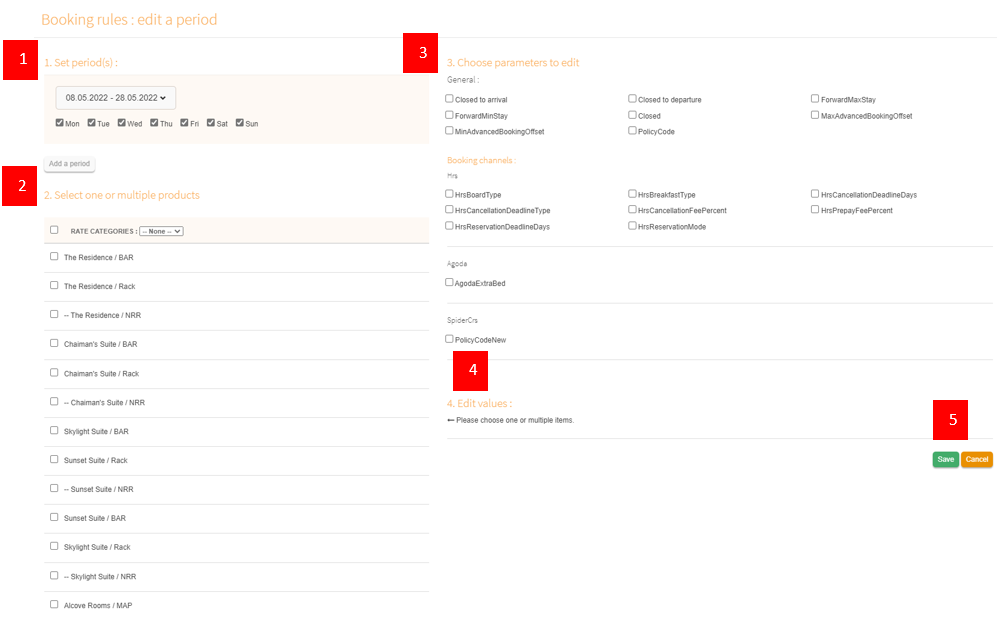Image resolution: width=997 pixels, height=618 pixels.
Task: Enable the PolicyCodeNew checkbox under SpiderCrs
Action: point(450,339)
